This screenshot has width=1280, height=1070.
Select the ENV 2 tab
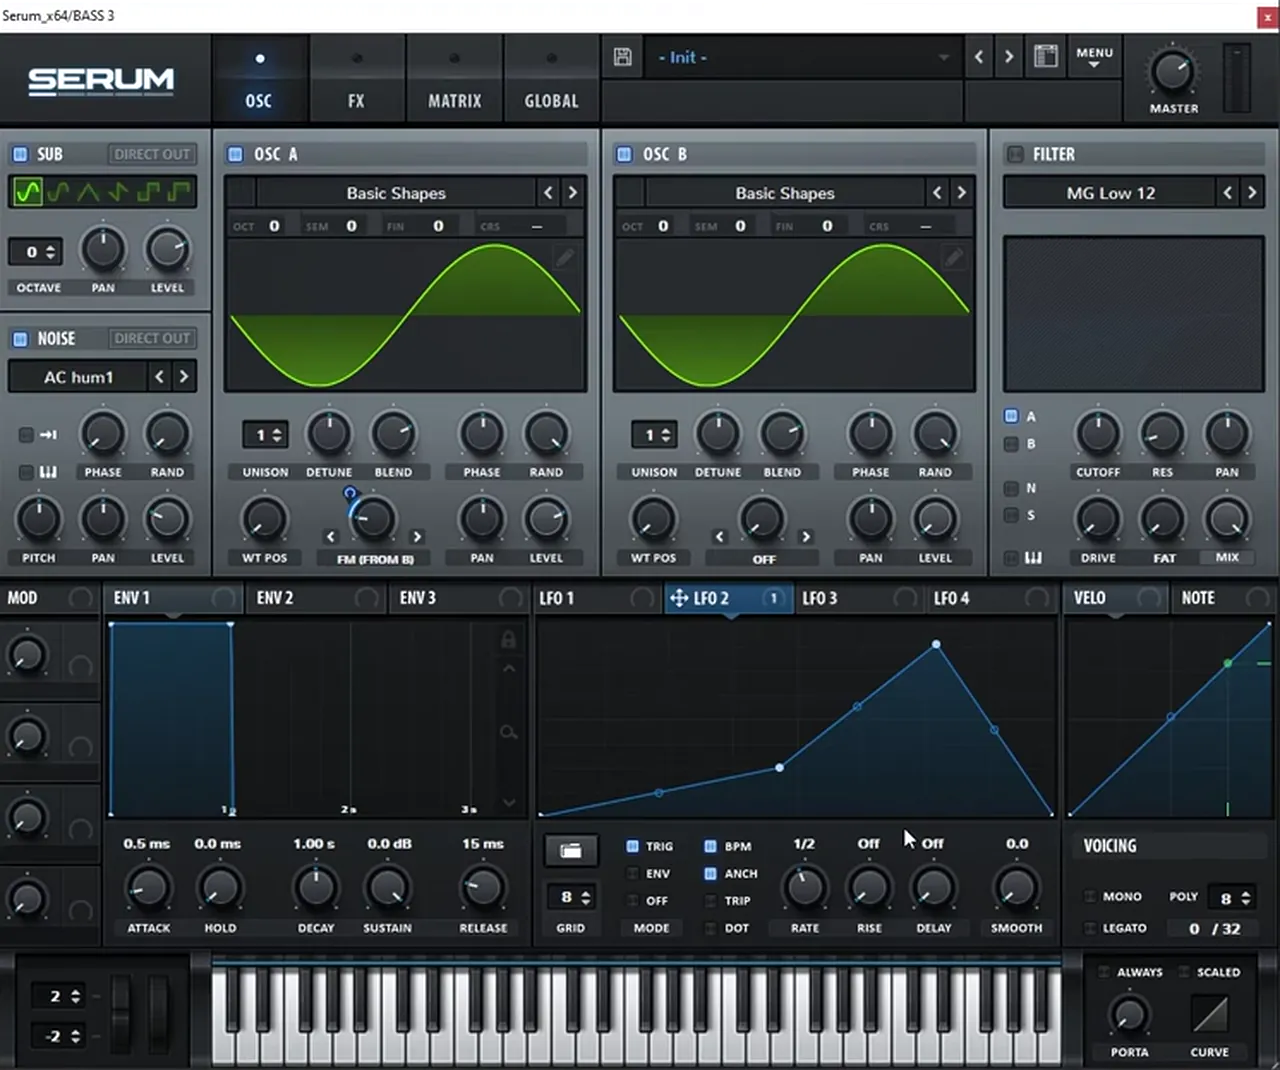(x=314, y=598)
